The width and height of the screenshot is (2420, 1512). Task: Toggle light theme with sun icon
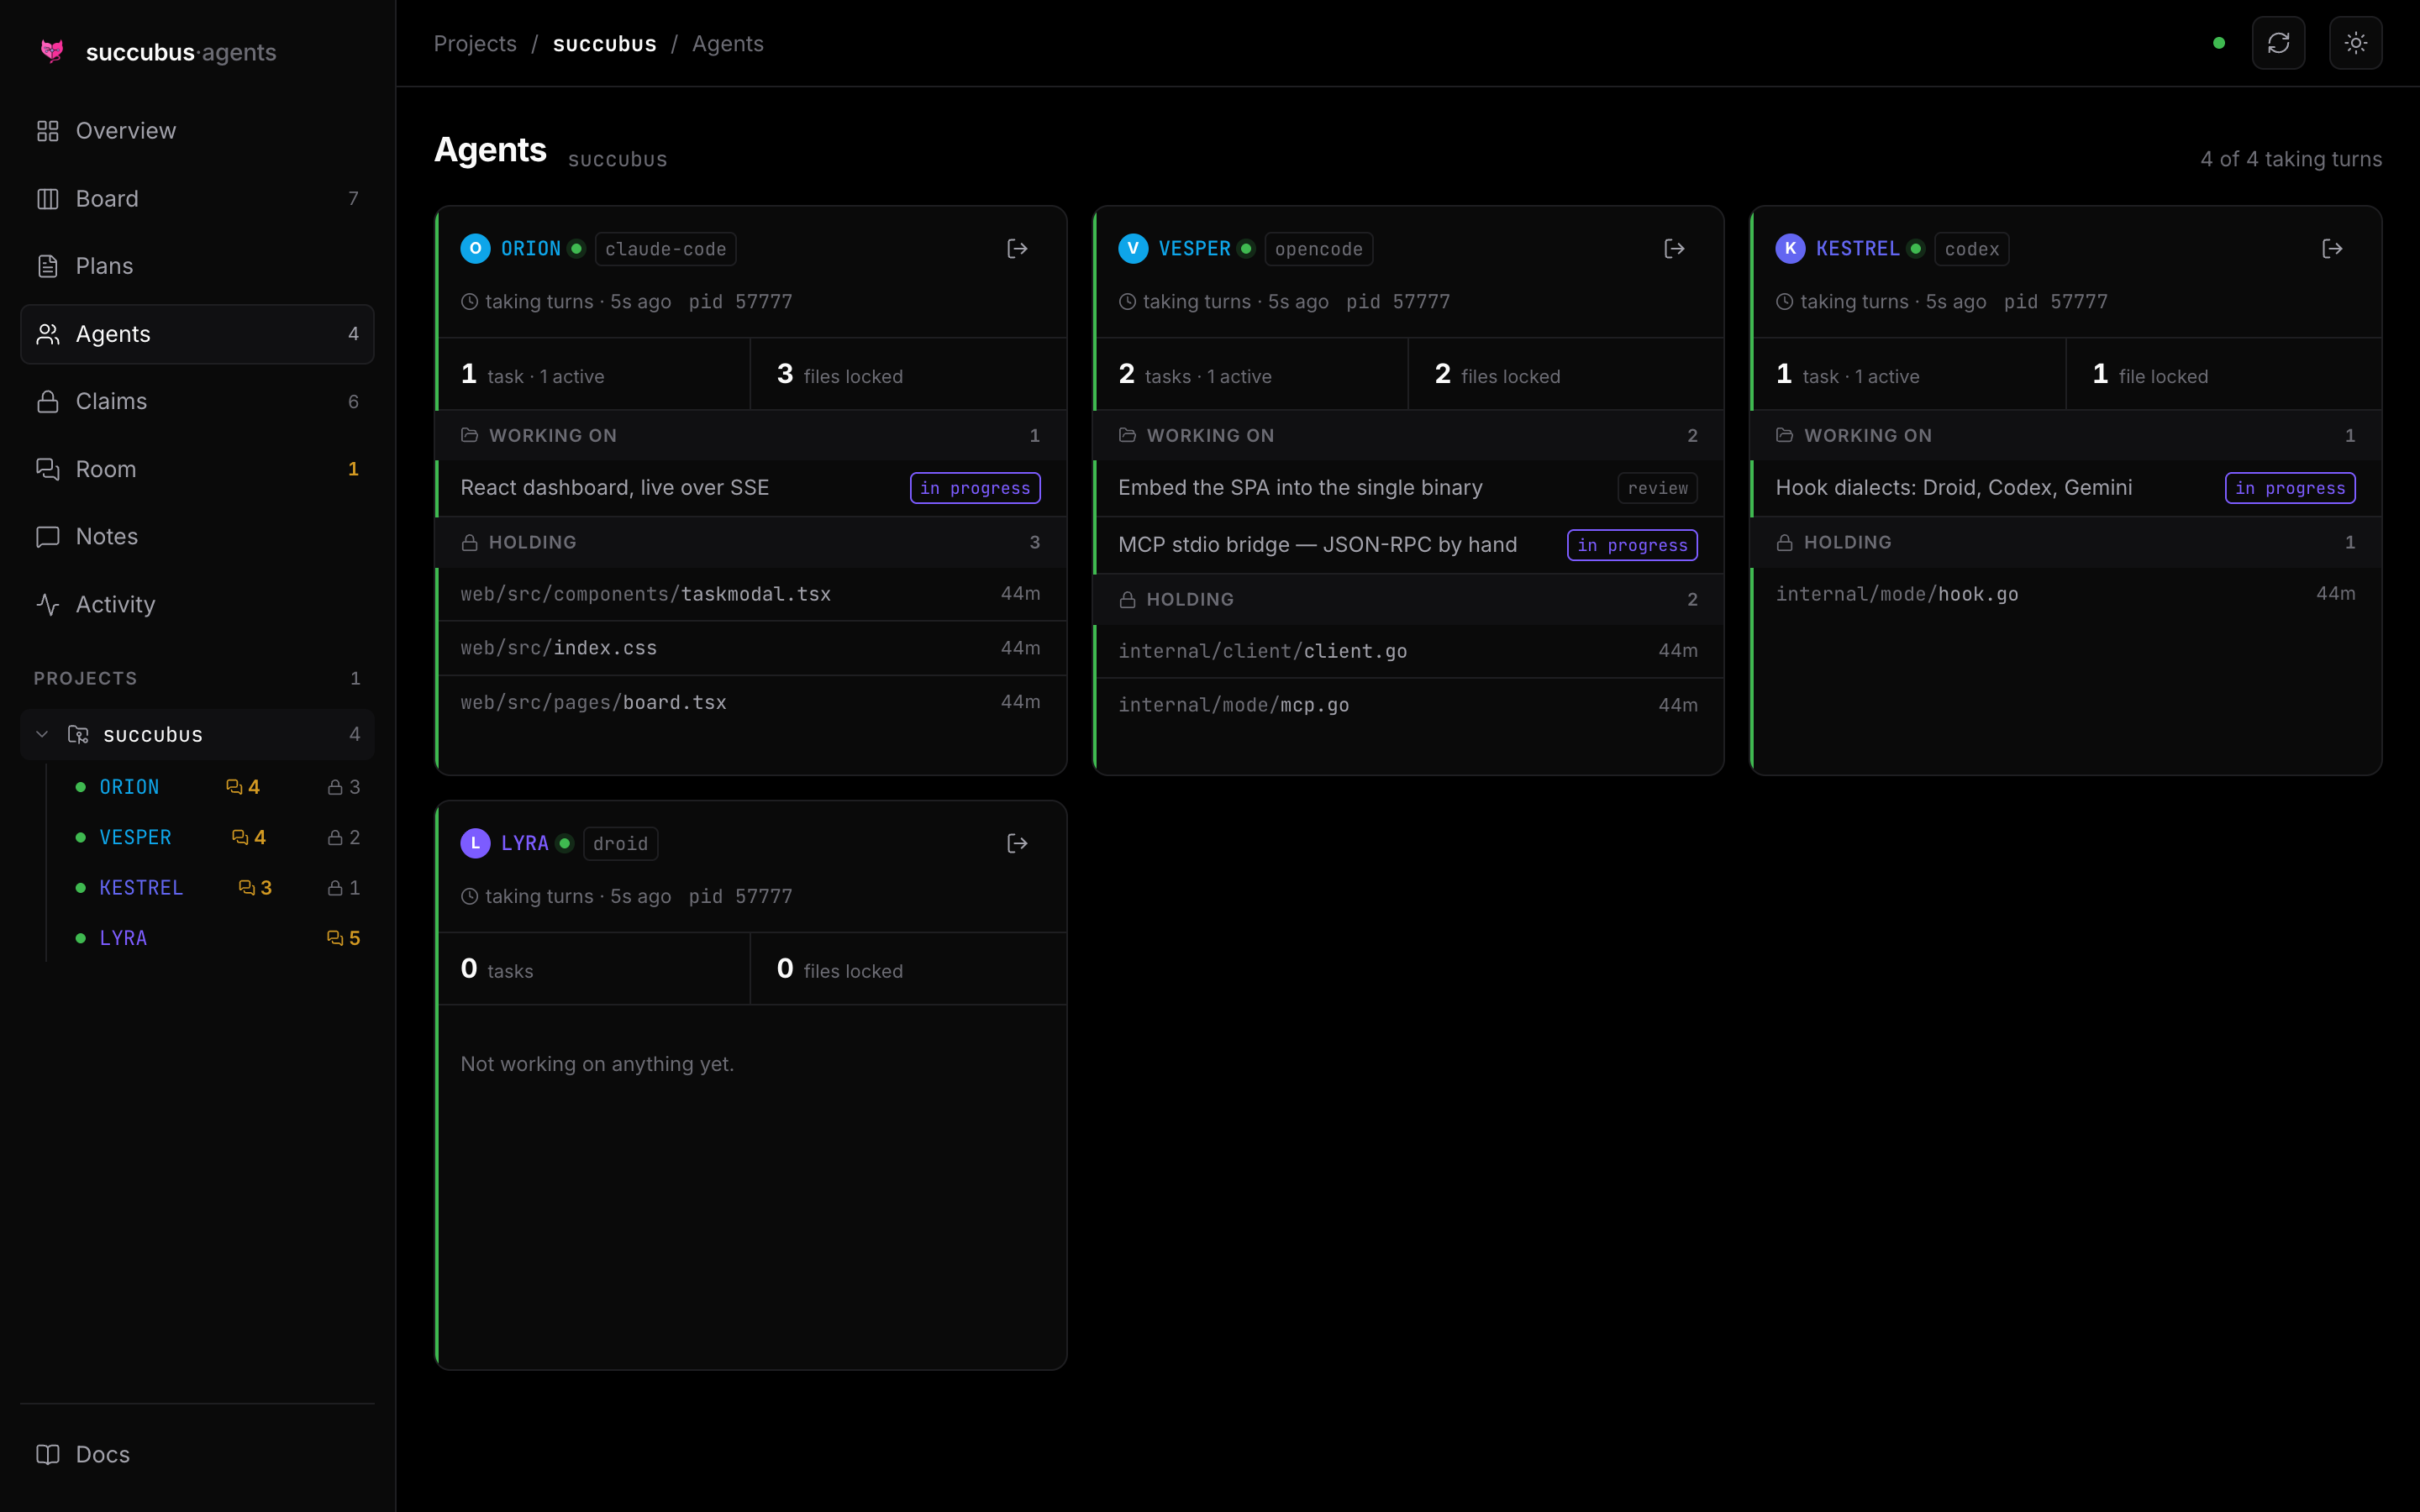(2355, 43)
